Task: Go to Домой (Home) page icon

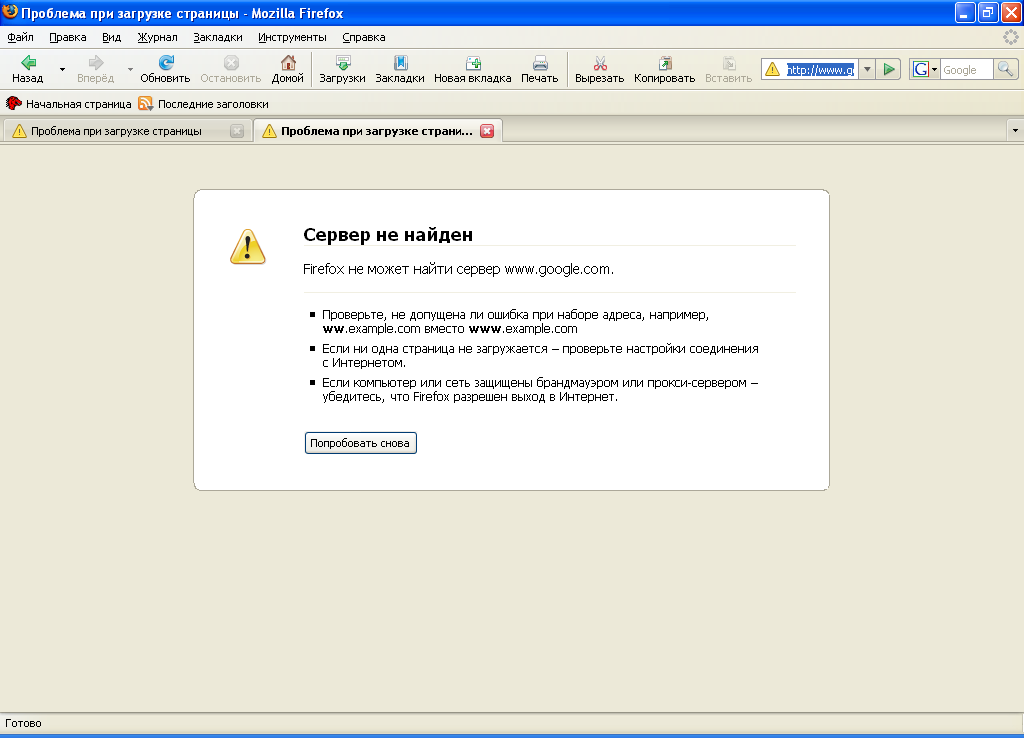Action: click(x=288, y=63)
